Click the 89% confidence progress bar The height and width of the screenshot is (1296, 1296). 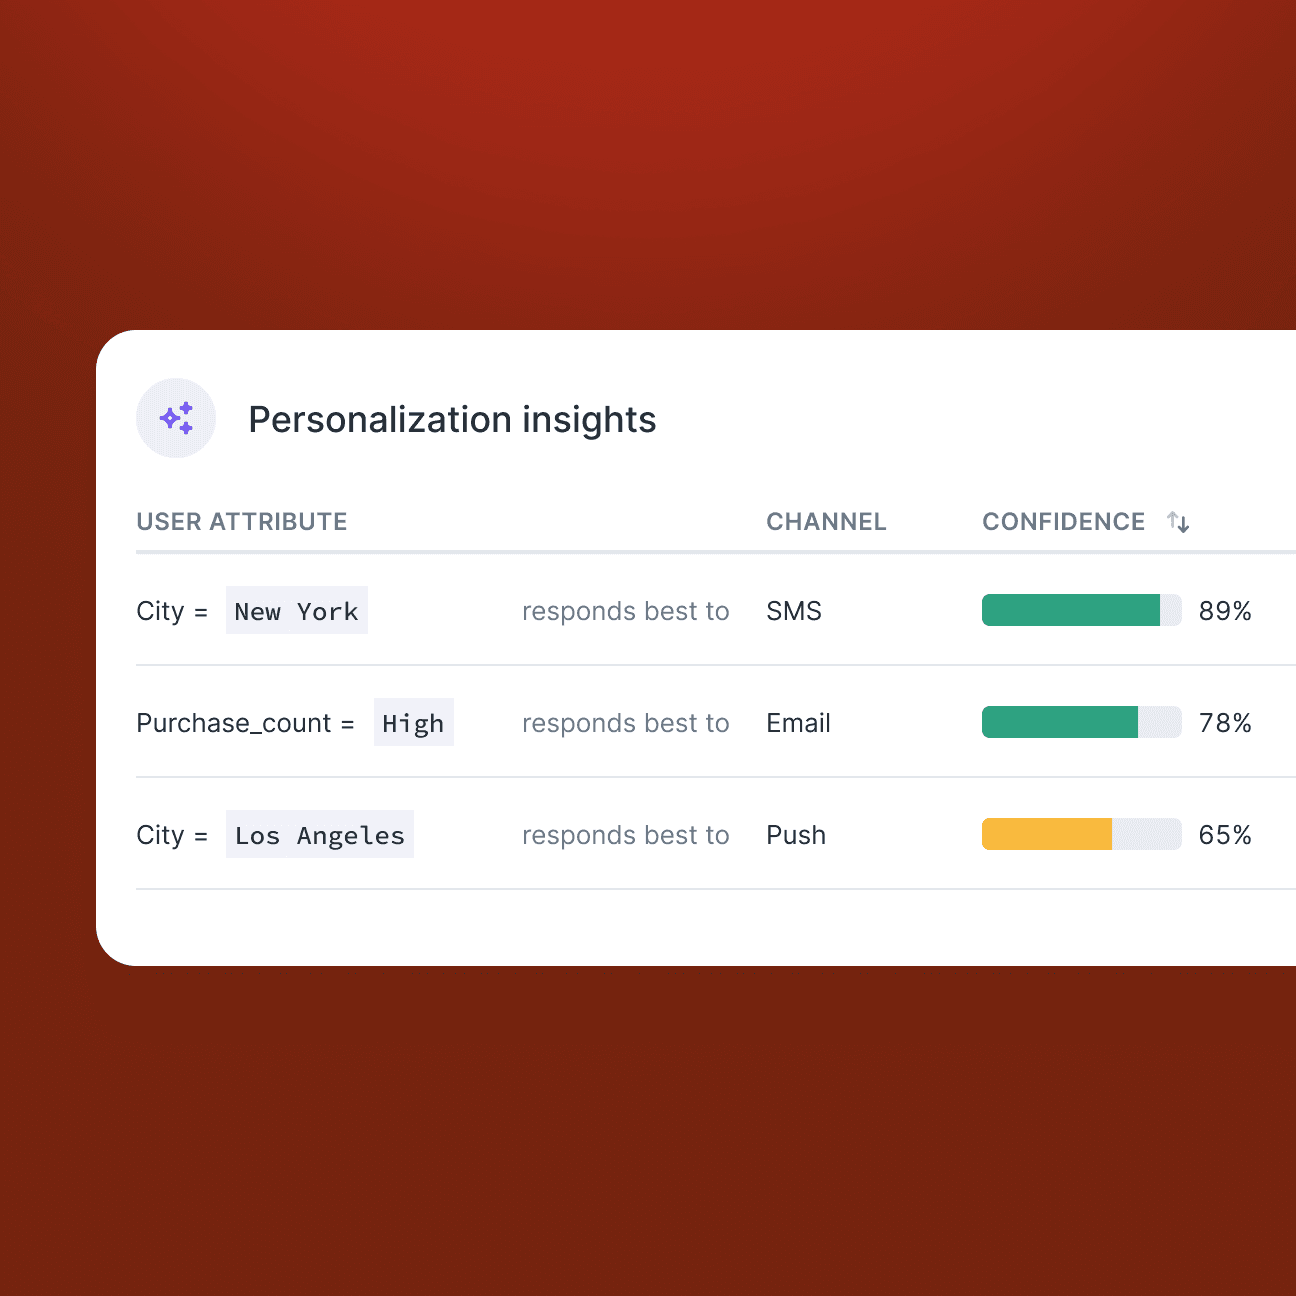[x=1080, y=610]
